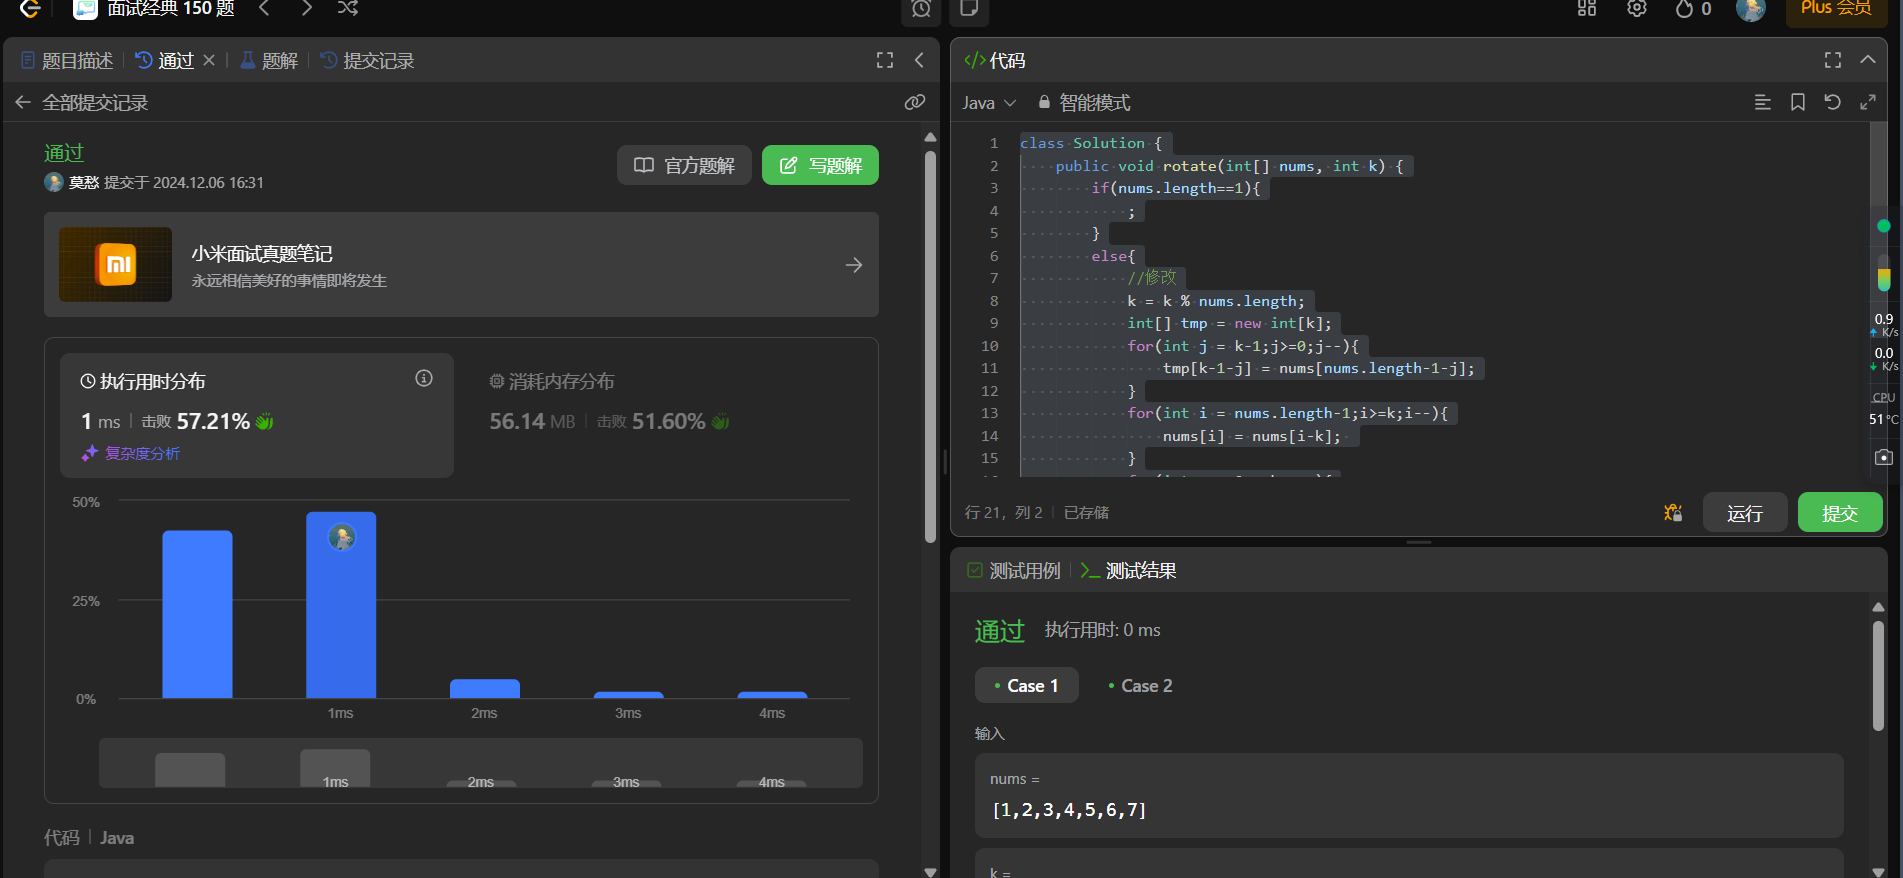Open 小米面试真题笔记 card

[x=461, y=265]
